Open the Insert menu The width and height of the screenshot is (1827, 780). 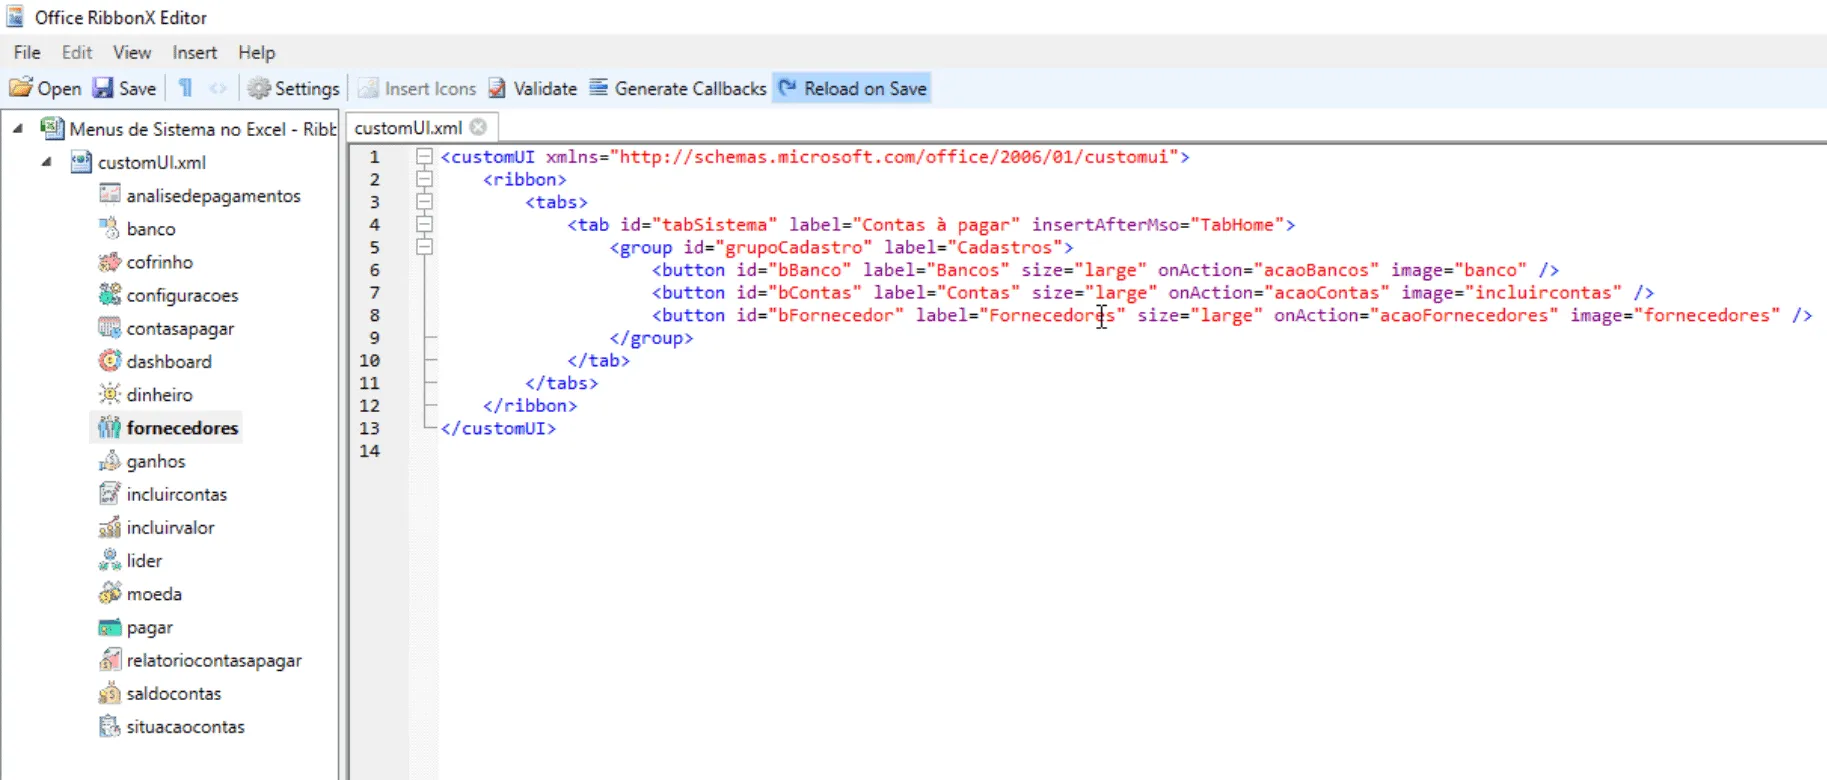point(194,53)
